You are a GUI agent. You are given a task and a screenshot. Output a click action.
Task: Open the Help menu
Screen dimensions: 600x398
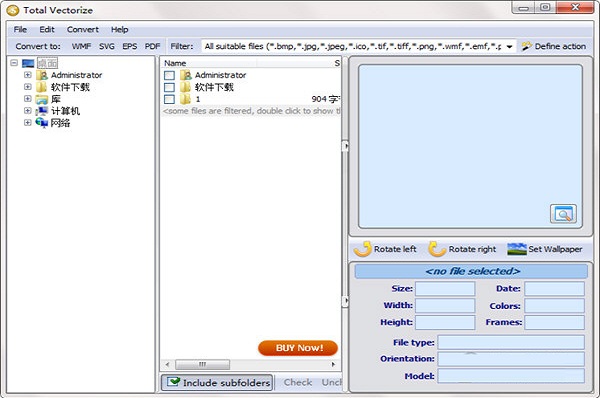(x=119, y=29)
